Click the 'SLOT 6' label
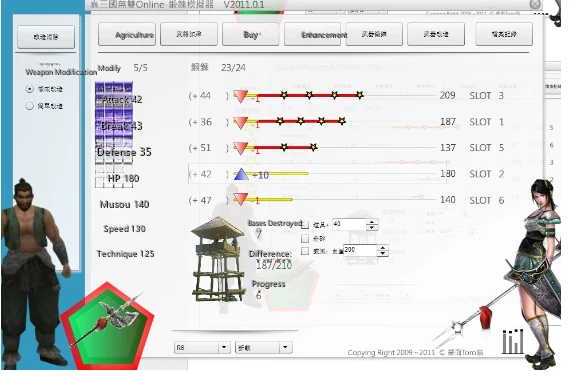576x376 pixels. [x=487, y=200]
